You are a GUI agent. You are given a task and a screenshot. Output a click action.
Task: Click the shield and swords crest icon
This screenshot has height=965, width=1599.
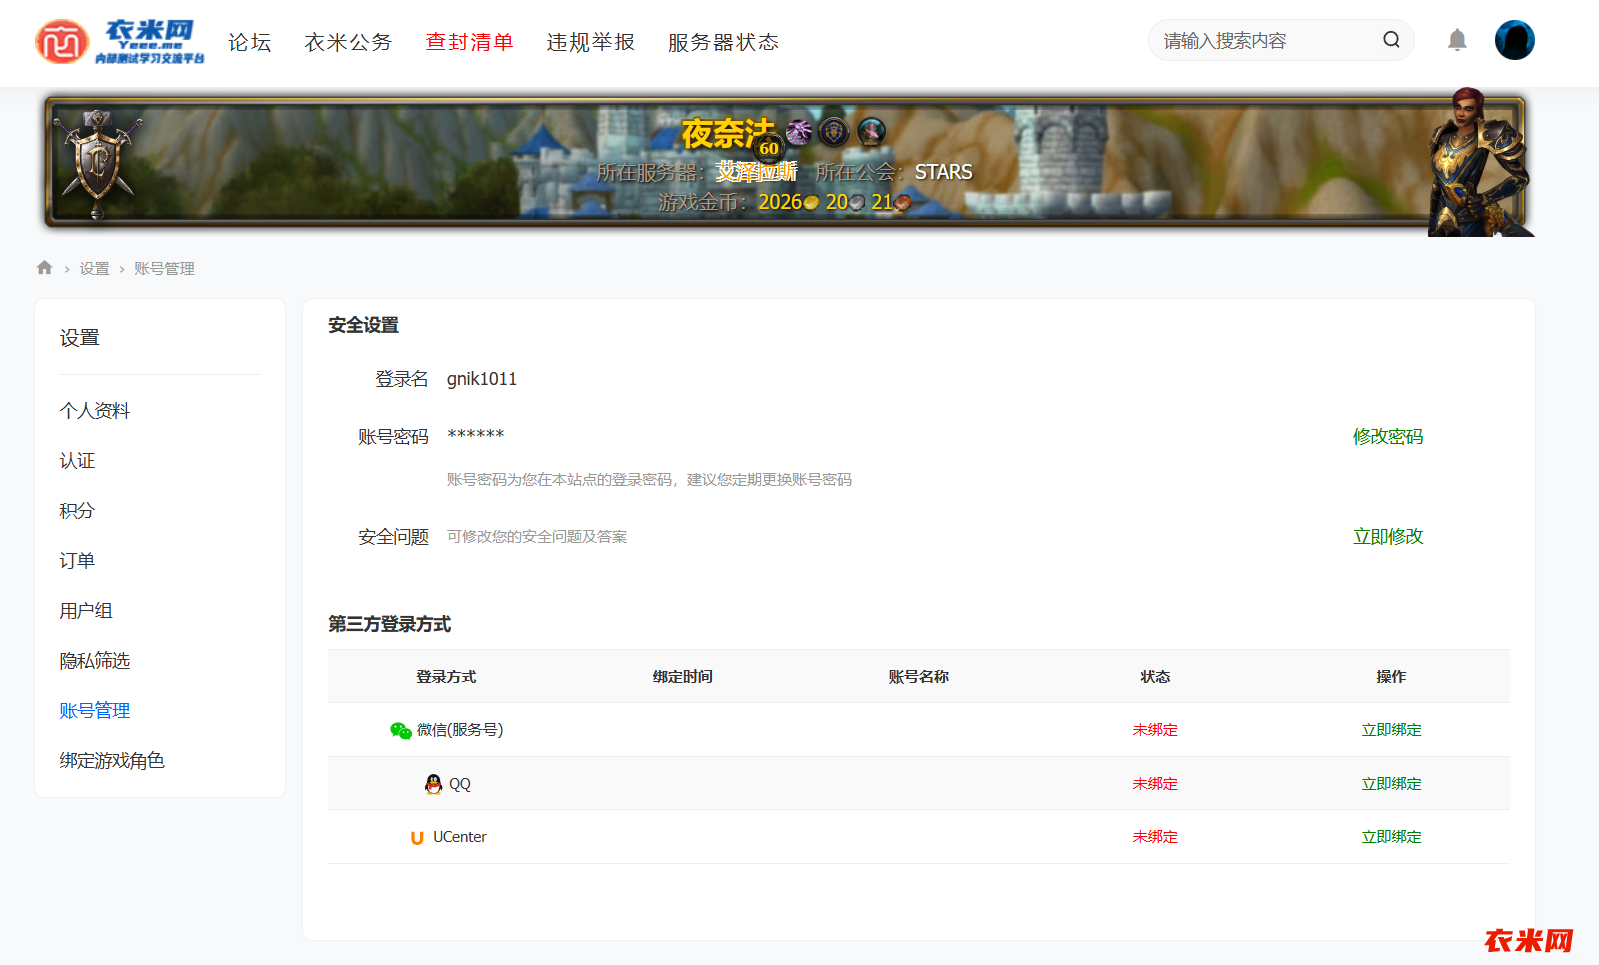[97, 162]
